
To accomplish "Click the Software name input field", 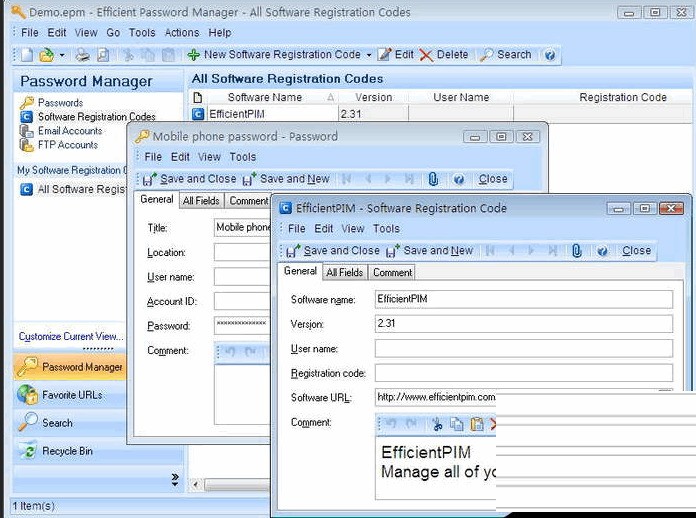I will pos(524,299).
